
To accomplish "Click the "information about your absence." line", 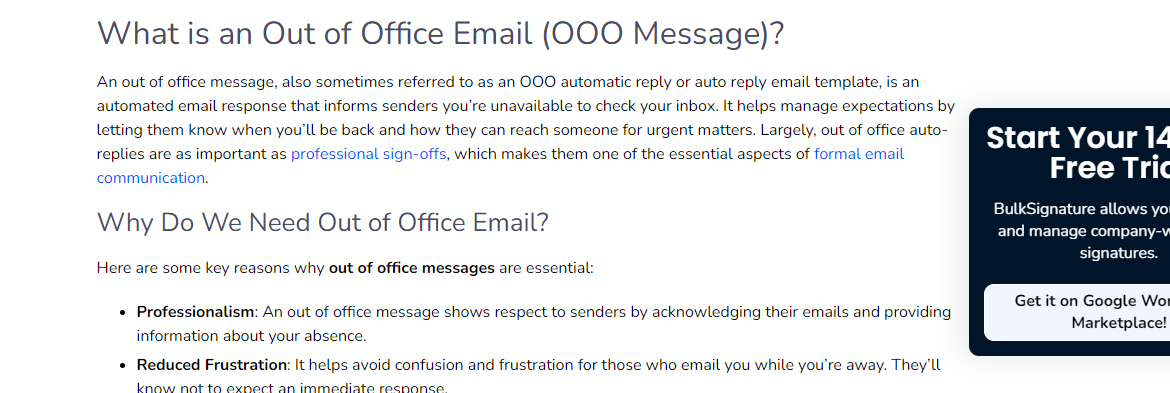I will click(251, 336).
